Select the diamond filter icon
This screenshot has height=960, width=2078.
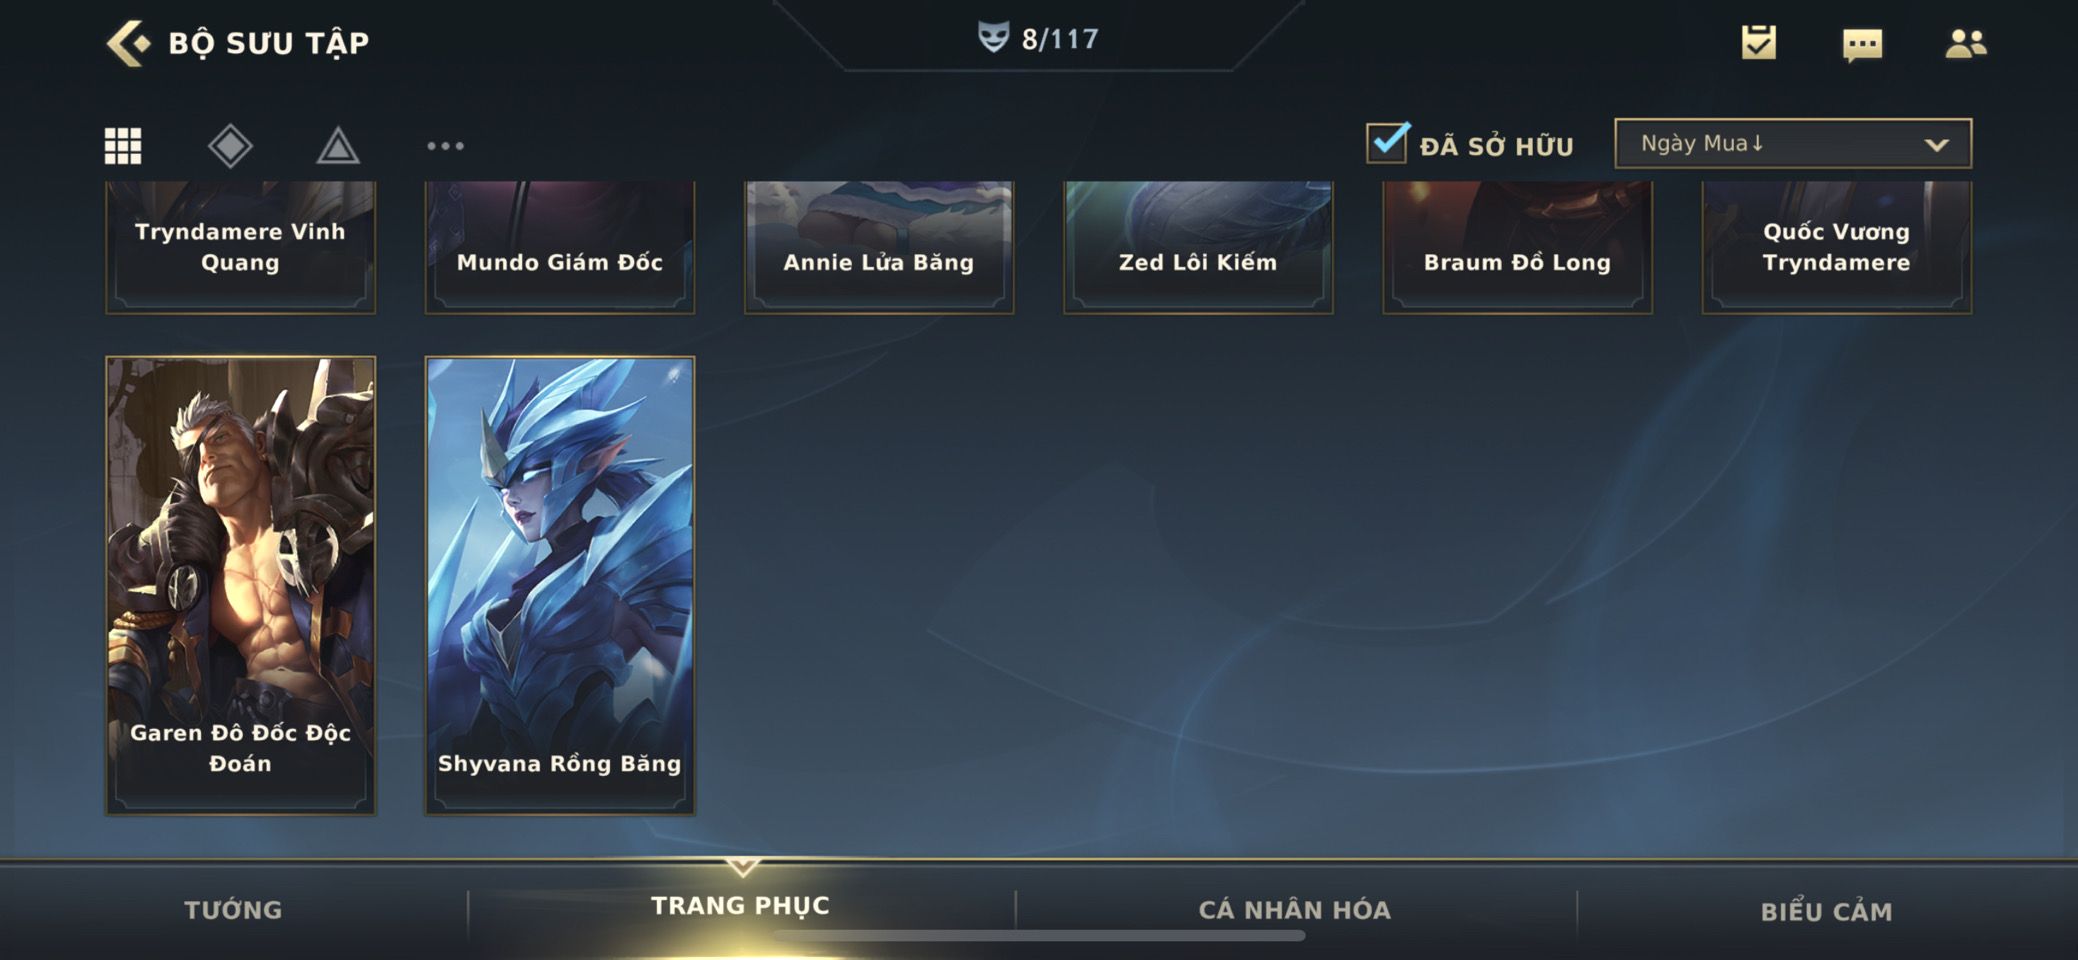point(230,146)
